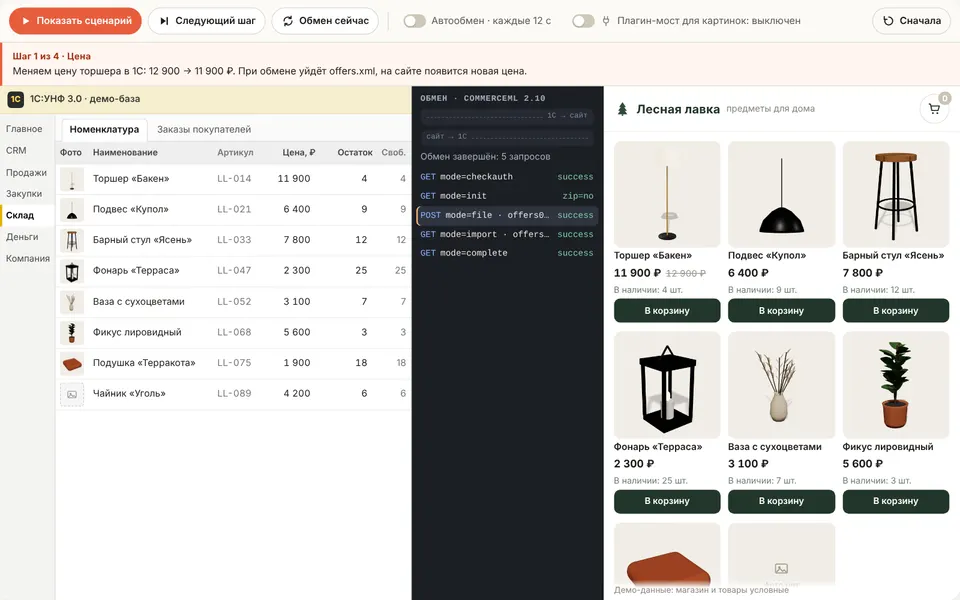Add Подвес «Купол» to cart

(781, 310)
